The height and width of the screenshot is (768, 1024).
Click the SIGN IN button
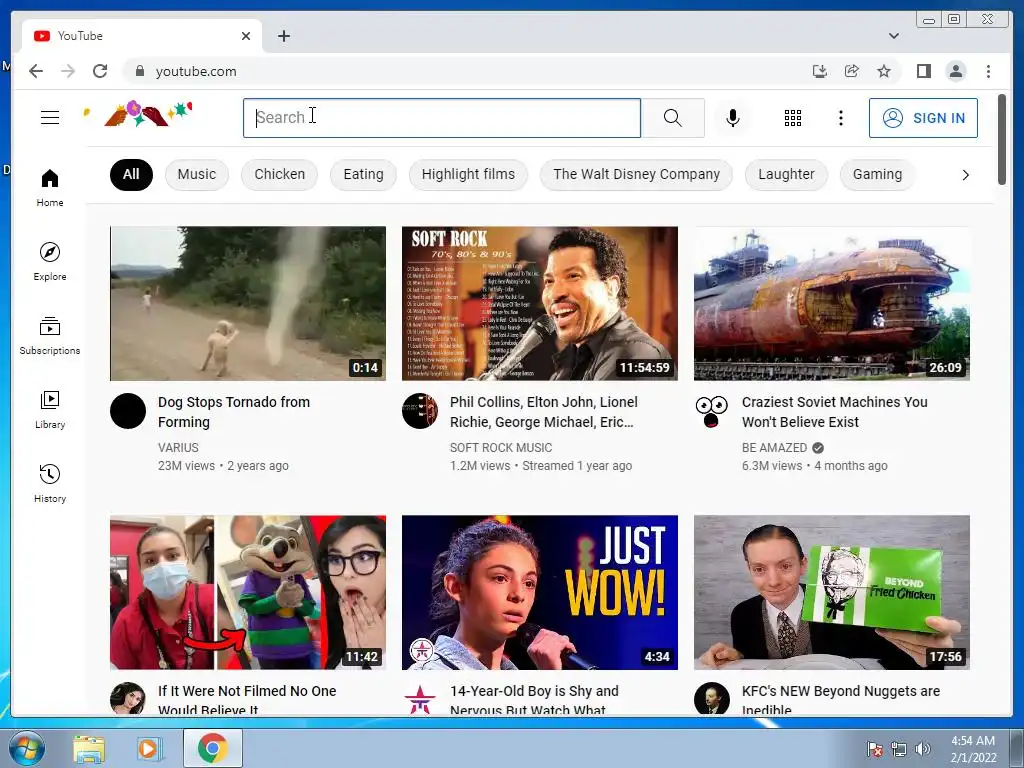click(x=923, y=118)
